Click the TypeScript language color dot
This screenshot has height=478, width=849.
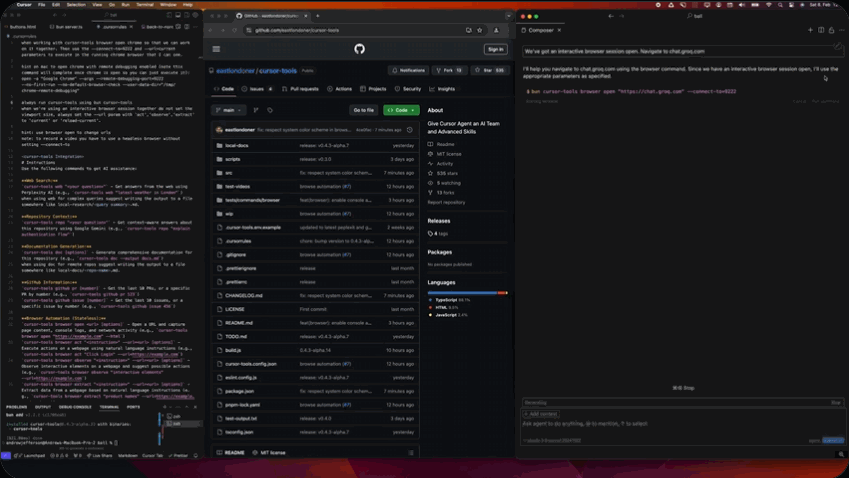[x=430, y=300]
